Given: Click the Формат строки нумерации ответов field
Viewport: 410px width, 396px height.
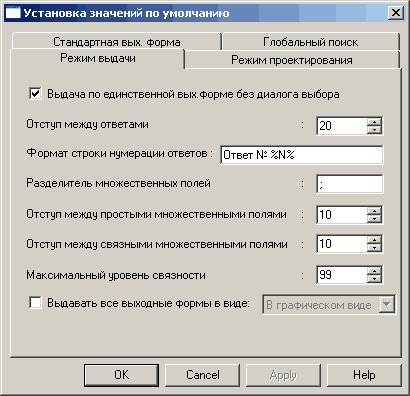Looking at the screenshot, I should point(302,155).
